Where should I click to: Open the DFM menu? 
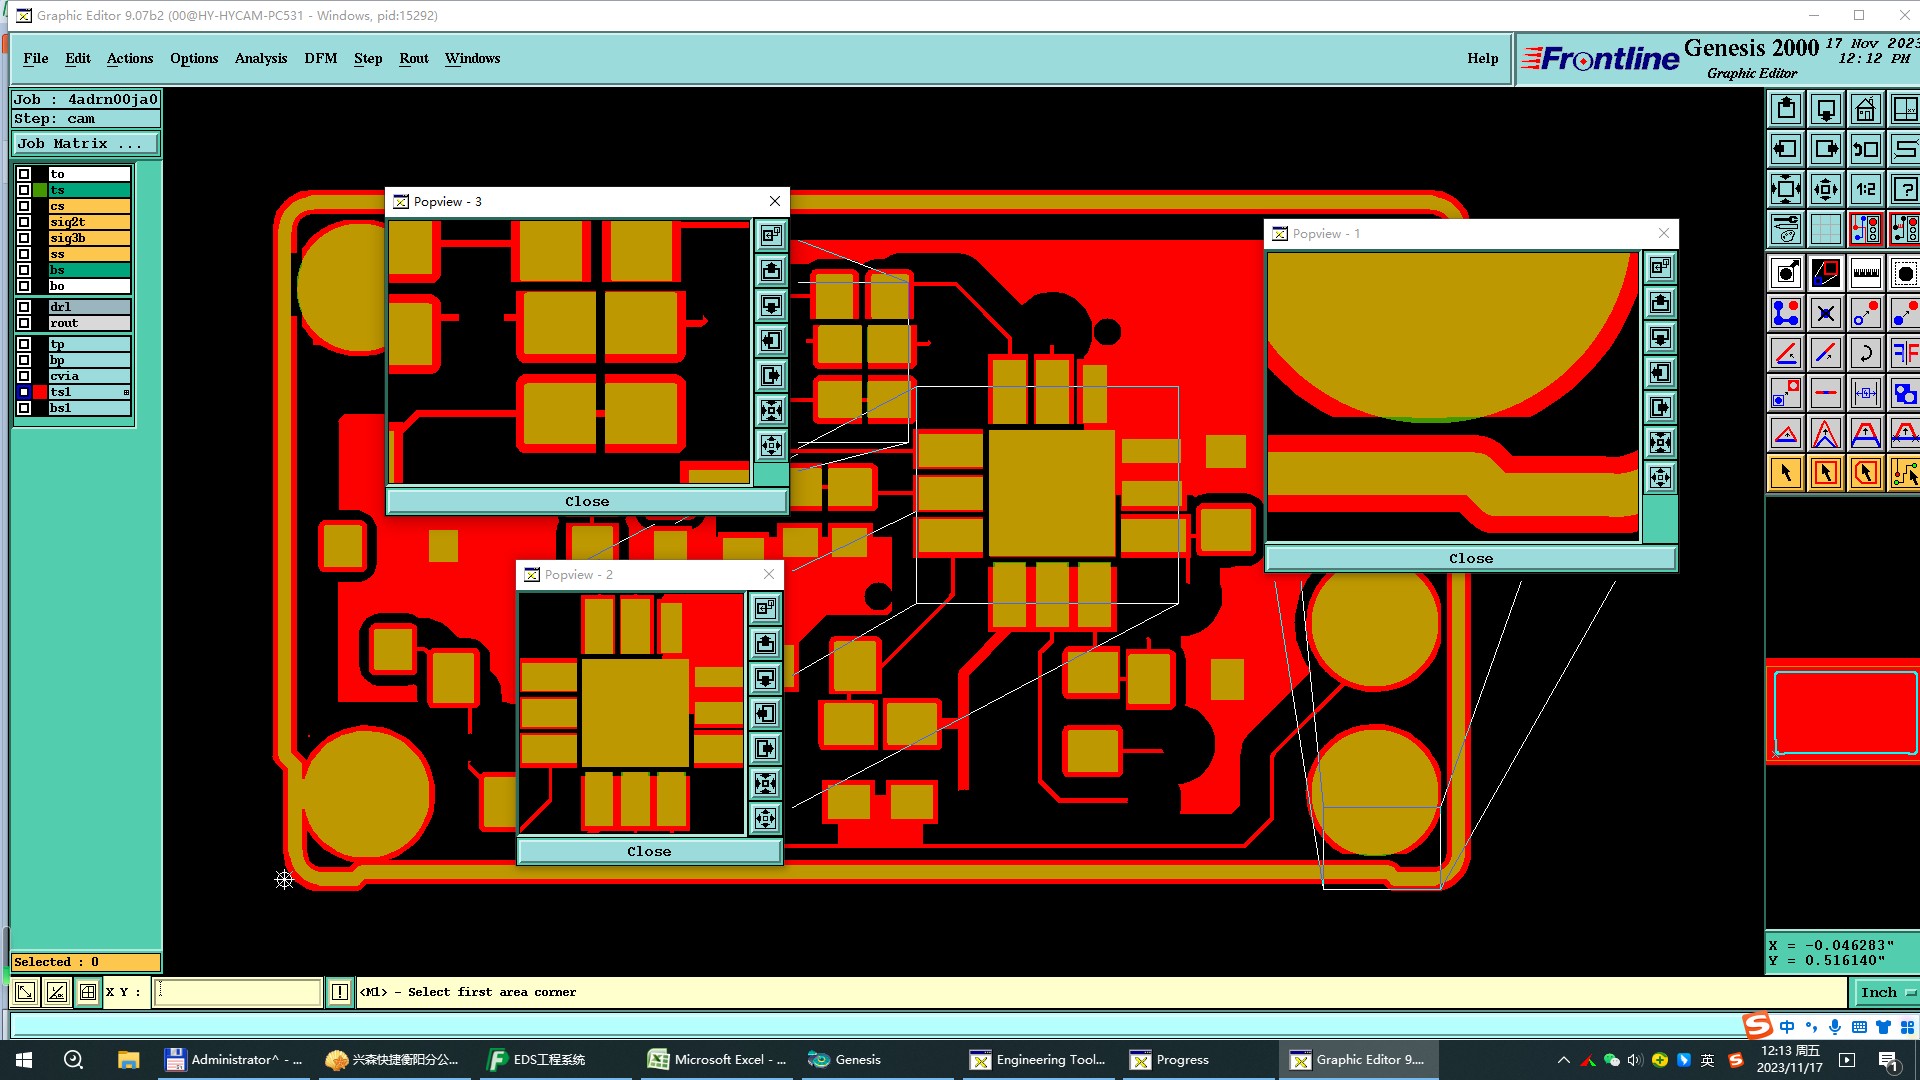320,58
